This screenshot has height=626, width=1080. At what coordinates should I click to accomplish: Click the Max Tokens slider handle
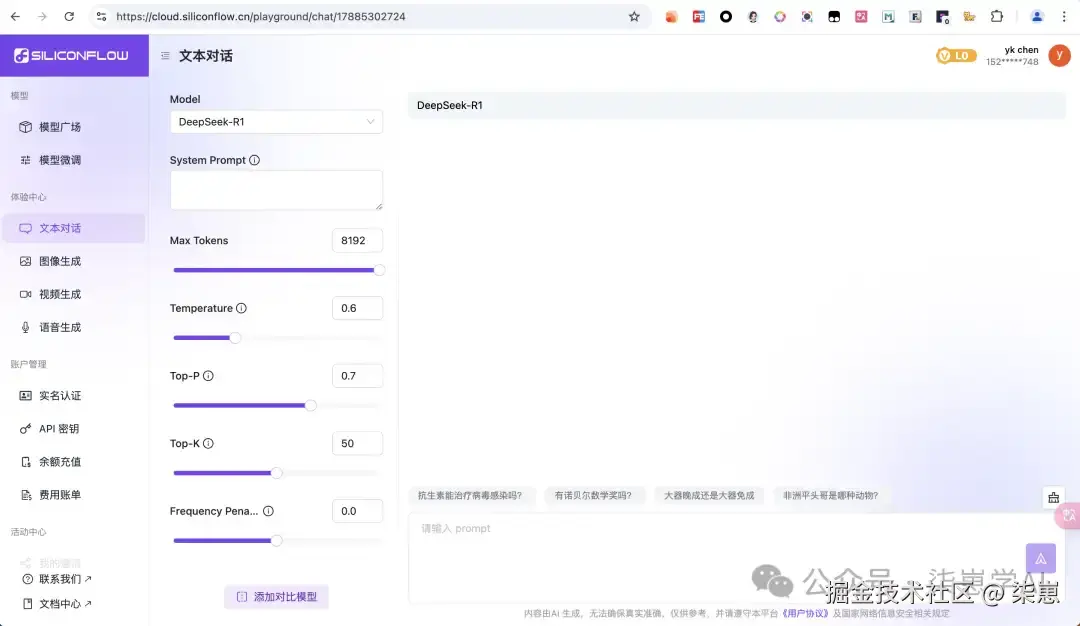(x=379, y=270)
